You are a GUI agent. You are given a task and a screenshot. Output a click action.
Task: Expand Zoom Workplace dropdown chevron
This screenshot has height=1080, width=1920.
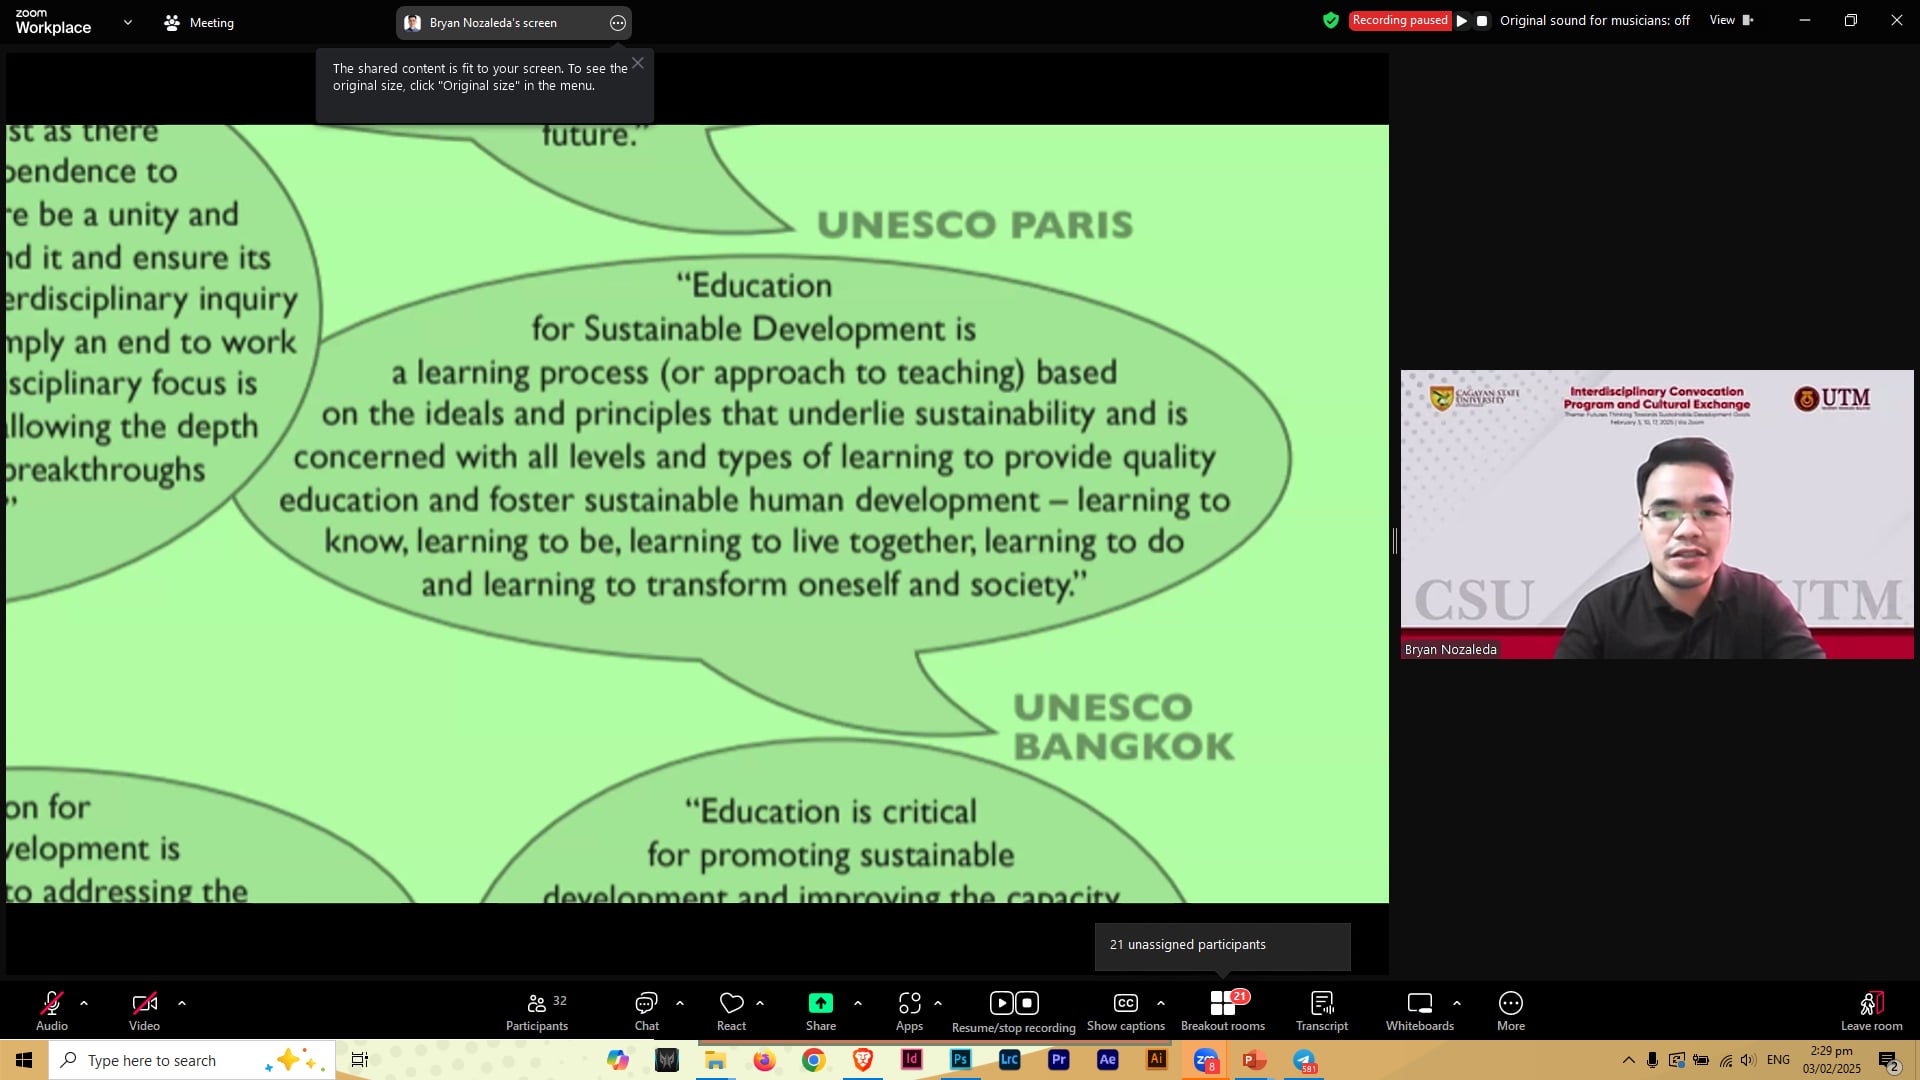point(128,22)
